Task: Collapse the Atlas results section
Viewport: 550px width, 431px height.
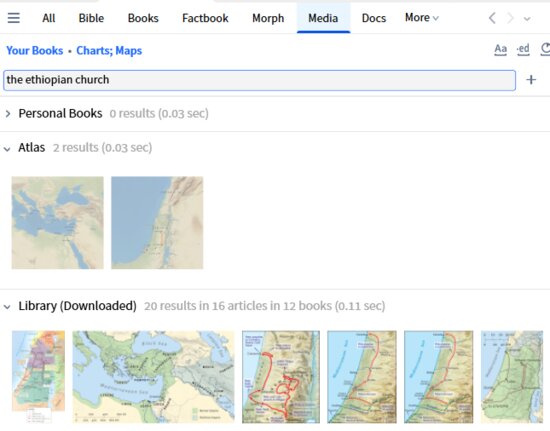Action: 7,149
